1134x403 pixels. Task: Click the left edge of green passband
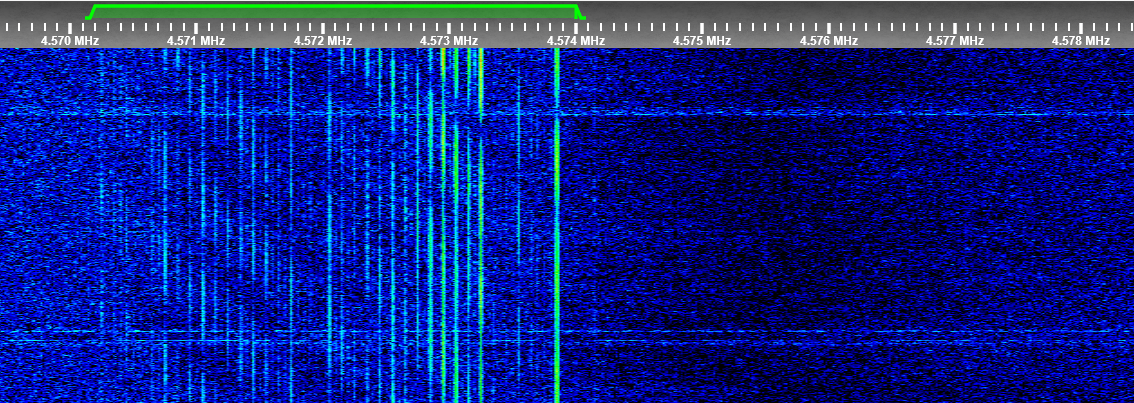coord(90,12)
